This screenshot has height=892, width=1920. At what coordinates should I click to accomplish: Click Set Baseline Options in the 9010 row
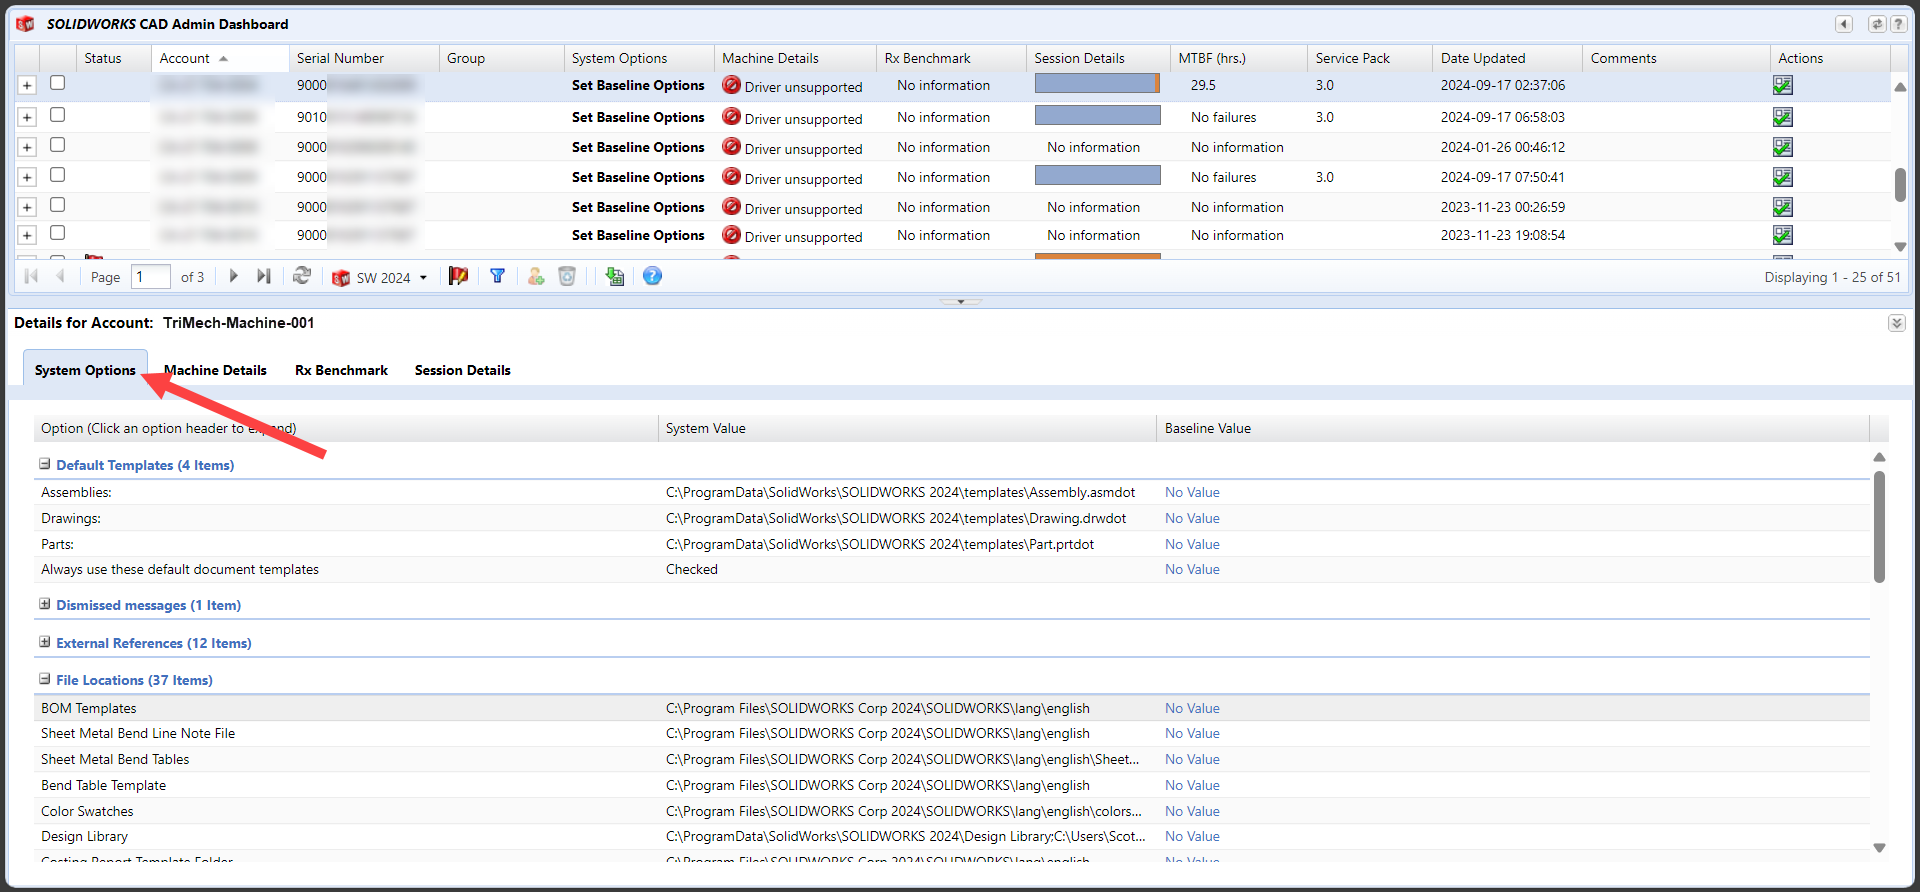[638, 117]
